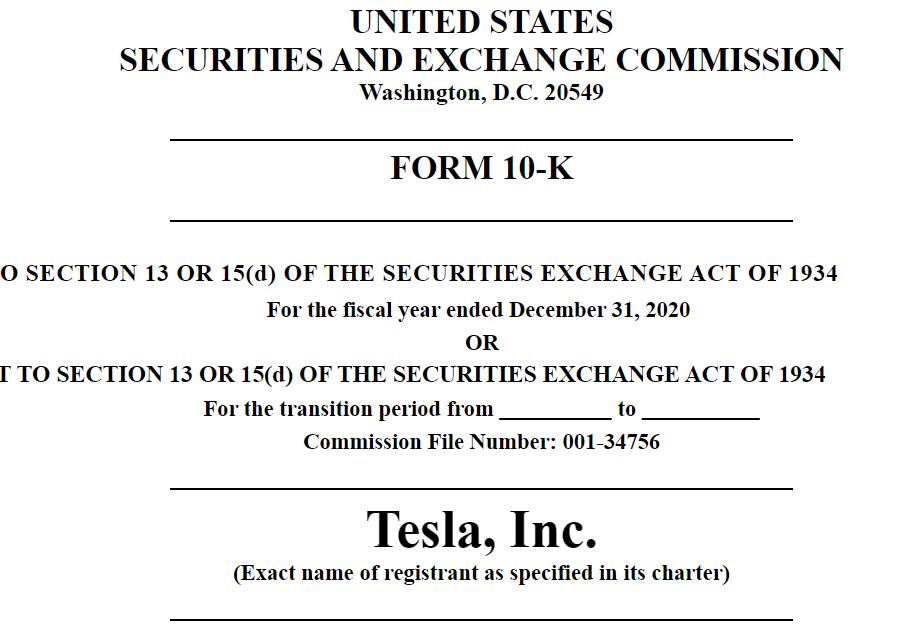Click the blank after the word "to"
This screenshot has width=909, height=640.
click(x=701, y=412)
